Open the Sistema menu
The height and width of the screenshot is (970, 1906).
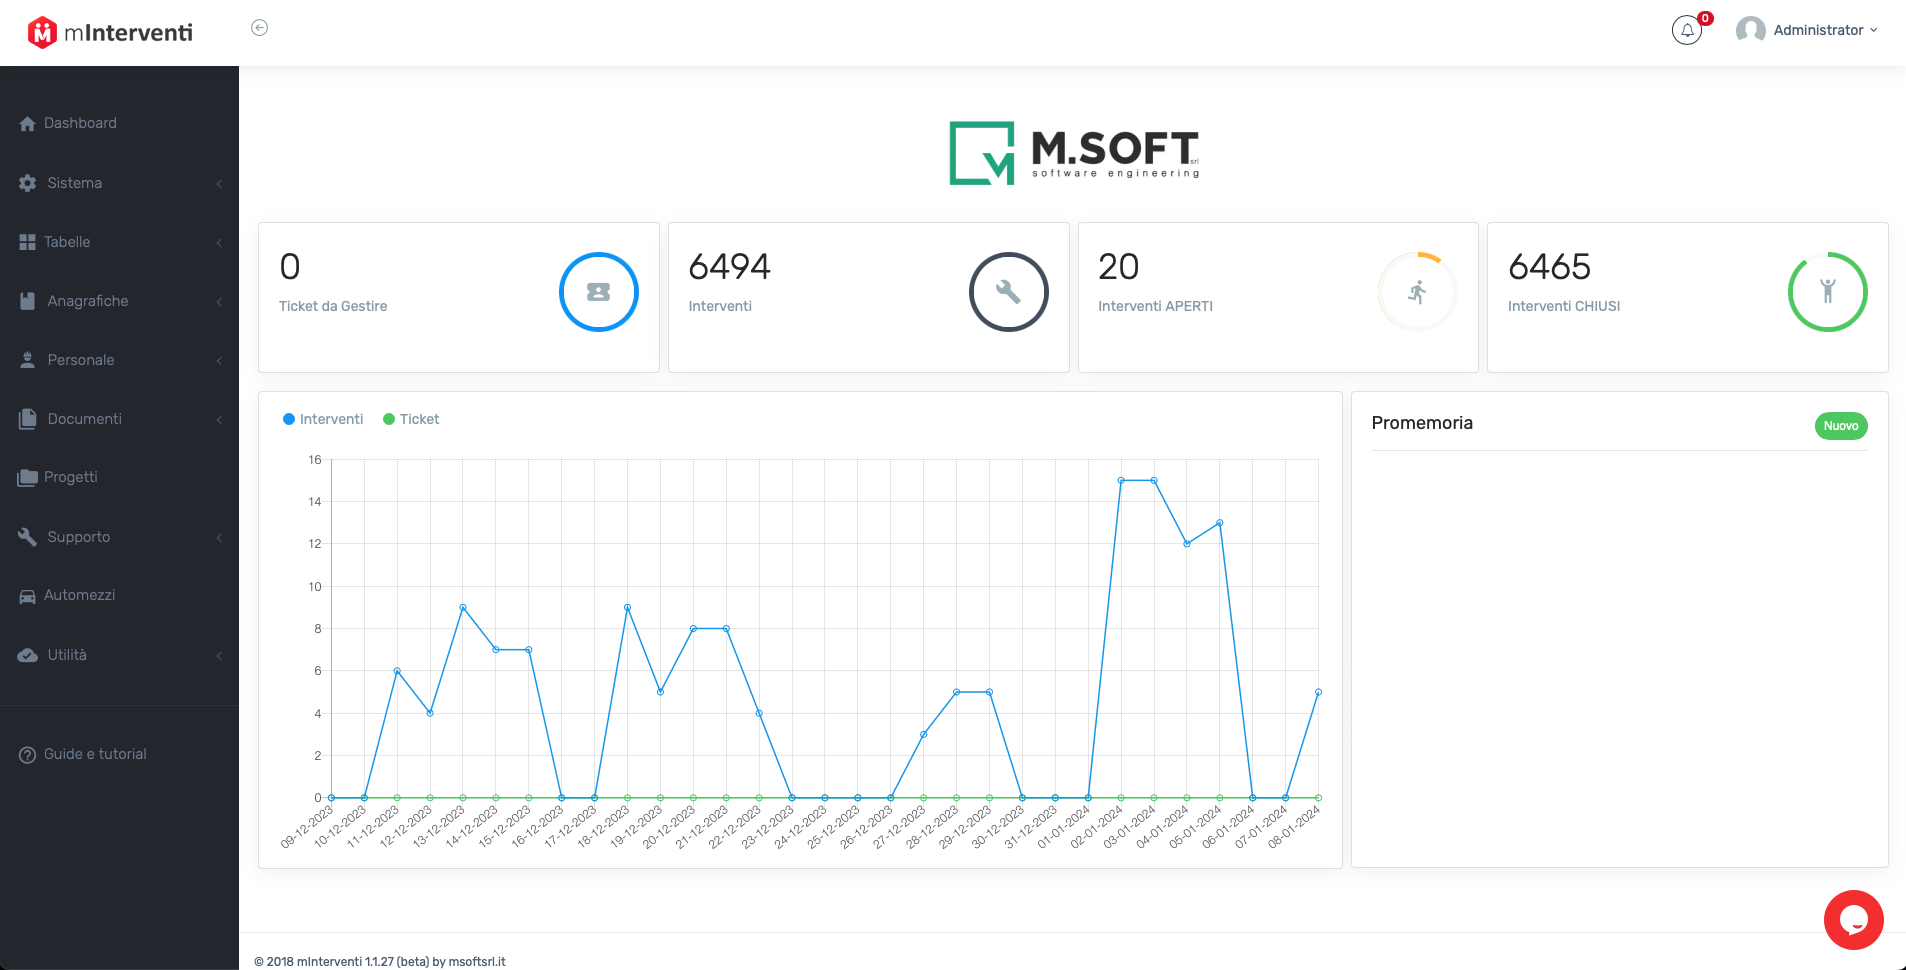coord(75,183)
